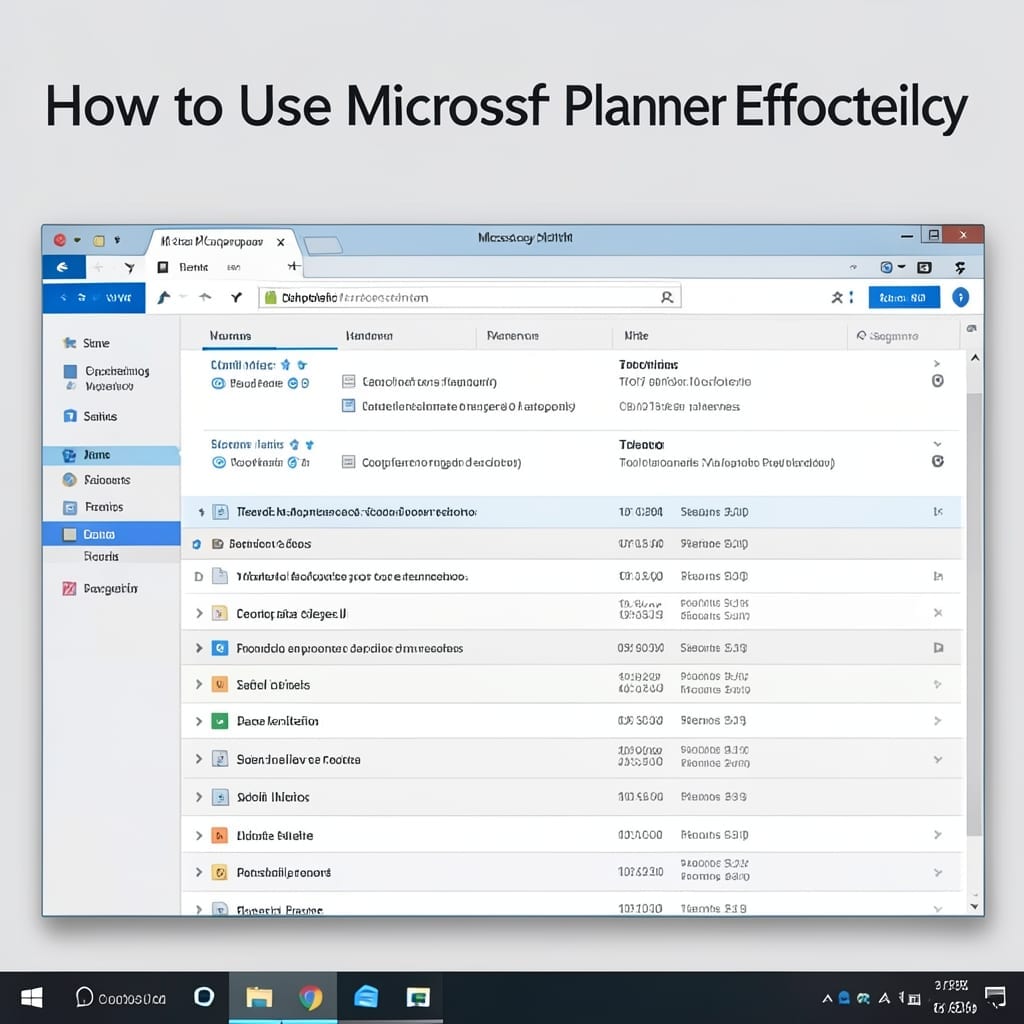Viewport: 1024px width, 1024px height.
Task: Expand the Ceorioṛ rlita cllegee row
Action: 199,613
